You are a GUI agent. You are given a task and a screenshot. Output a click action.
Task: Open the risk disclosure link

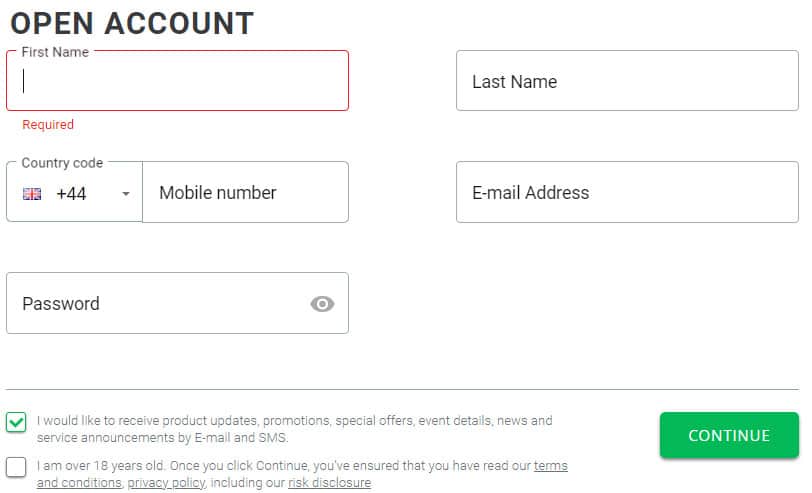pyautogui.click(x=329, y=483)
